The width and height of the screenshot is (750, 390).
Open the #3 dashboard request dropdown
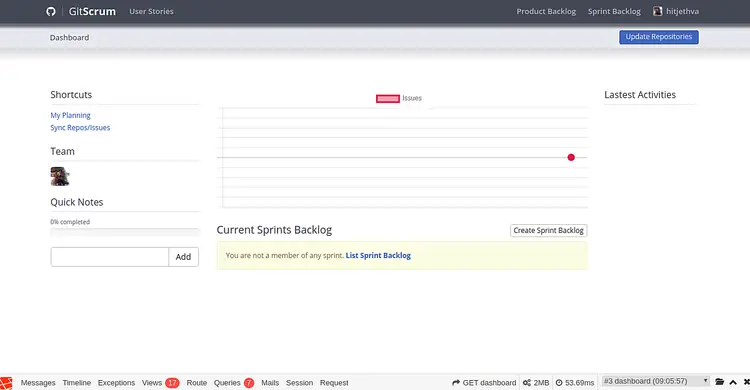click(x=655, y=381)
